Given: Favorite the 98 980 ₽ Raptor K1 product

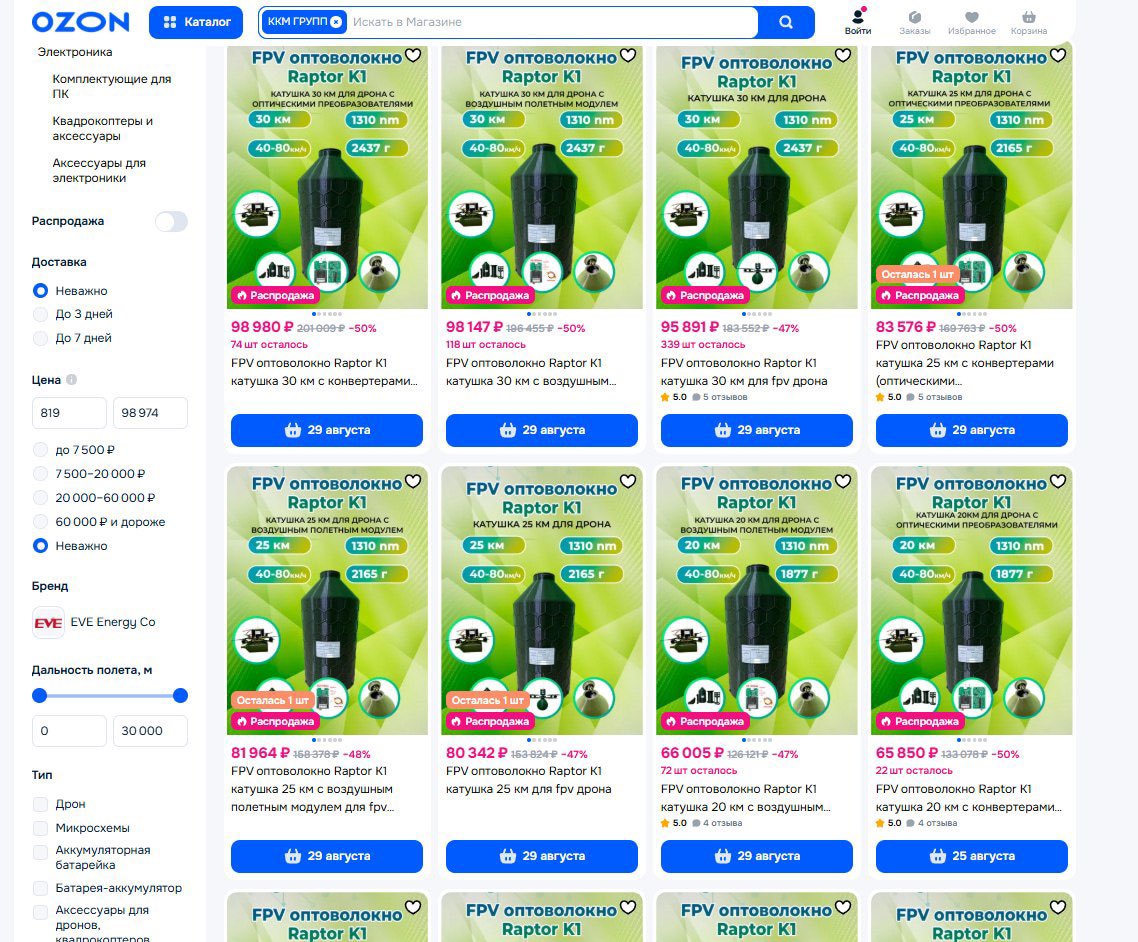Looking at the screenshot, I should 413,55.
